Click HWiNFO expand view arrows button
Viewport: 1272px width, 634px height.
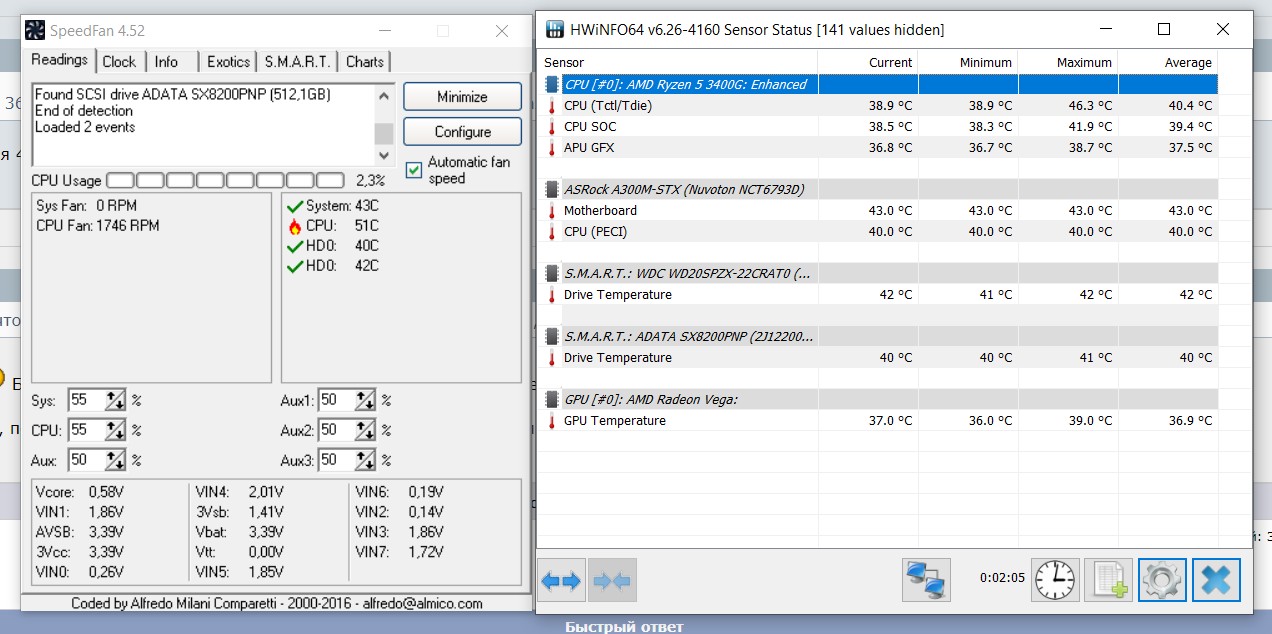561,580
